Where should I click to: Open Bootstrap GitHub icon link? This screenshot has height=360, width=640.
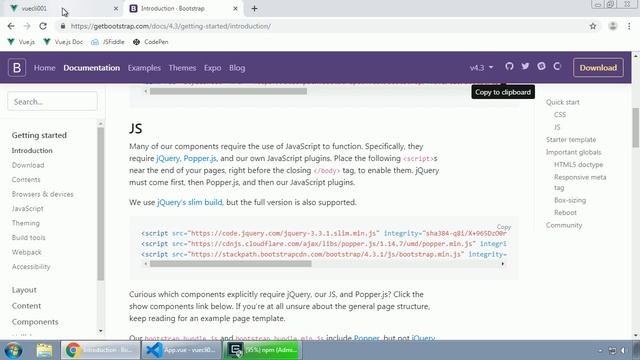coord(509,66)
